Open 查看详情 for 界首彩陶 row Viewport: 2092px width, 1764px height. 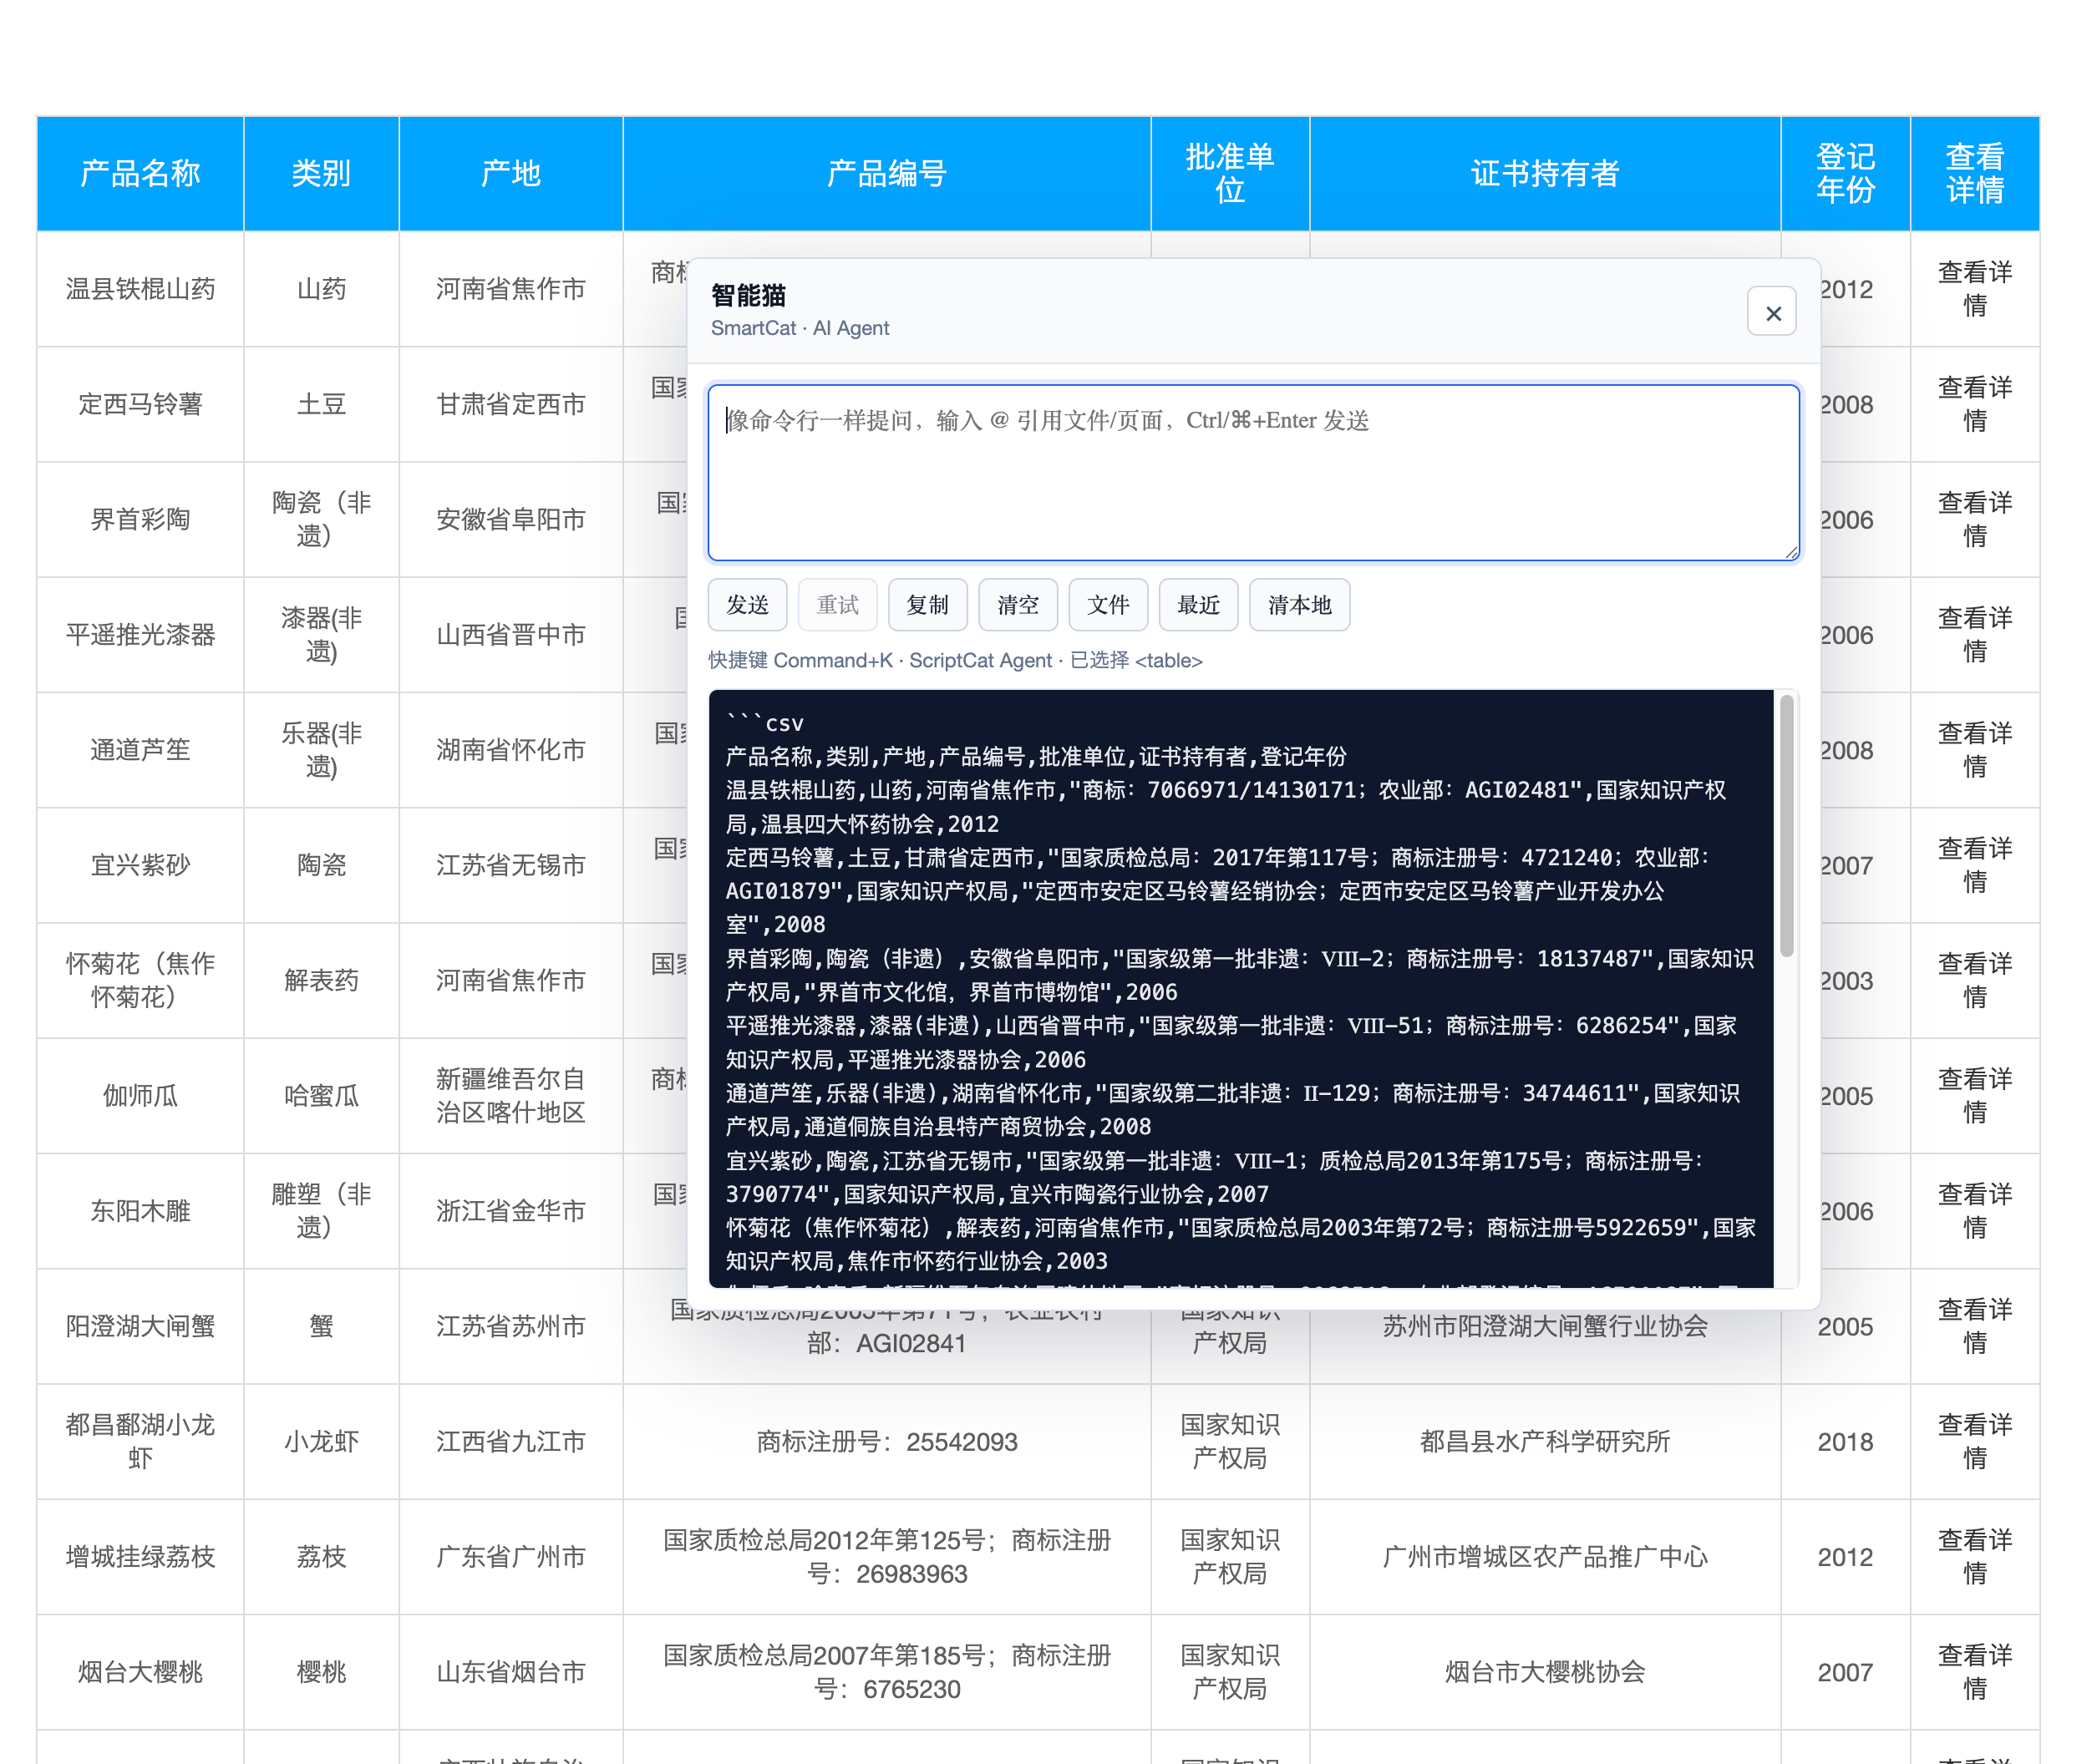pyautogui.click(x=1974, y=519)
